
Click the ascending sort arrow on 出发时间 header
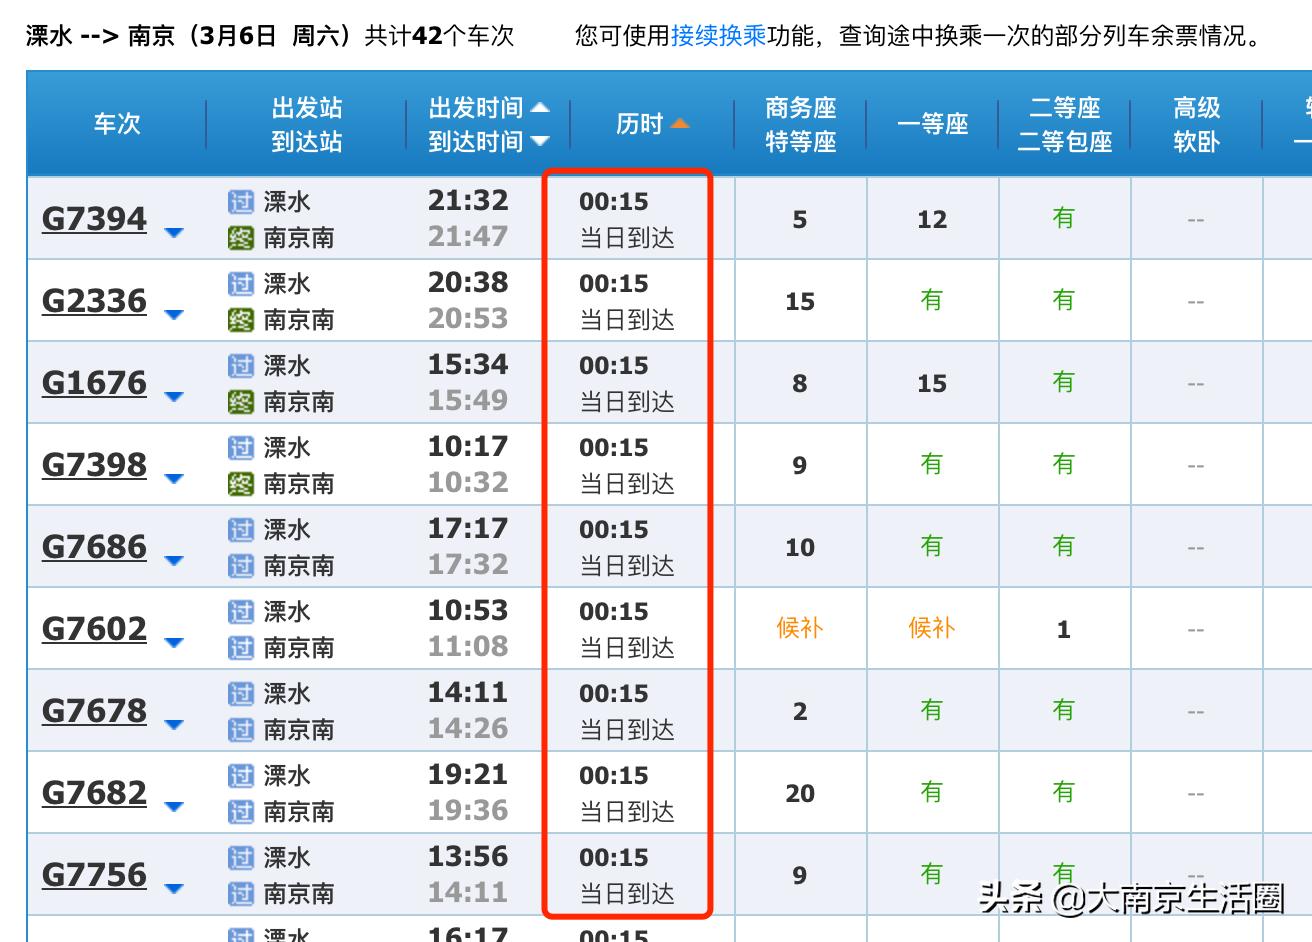[x=538, y=108]
